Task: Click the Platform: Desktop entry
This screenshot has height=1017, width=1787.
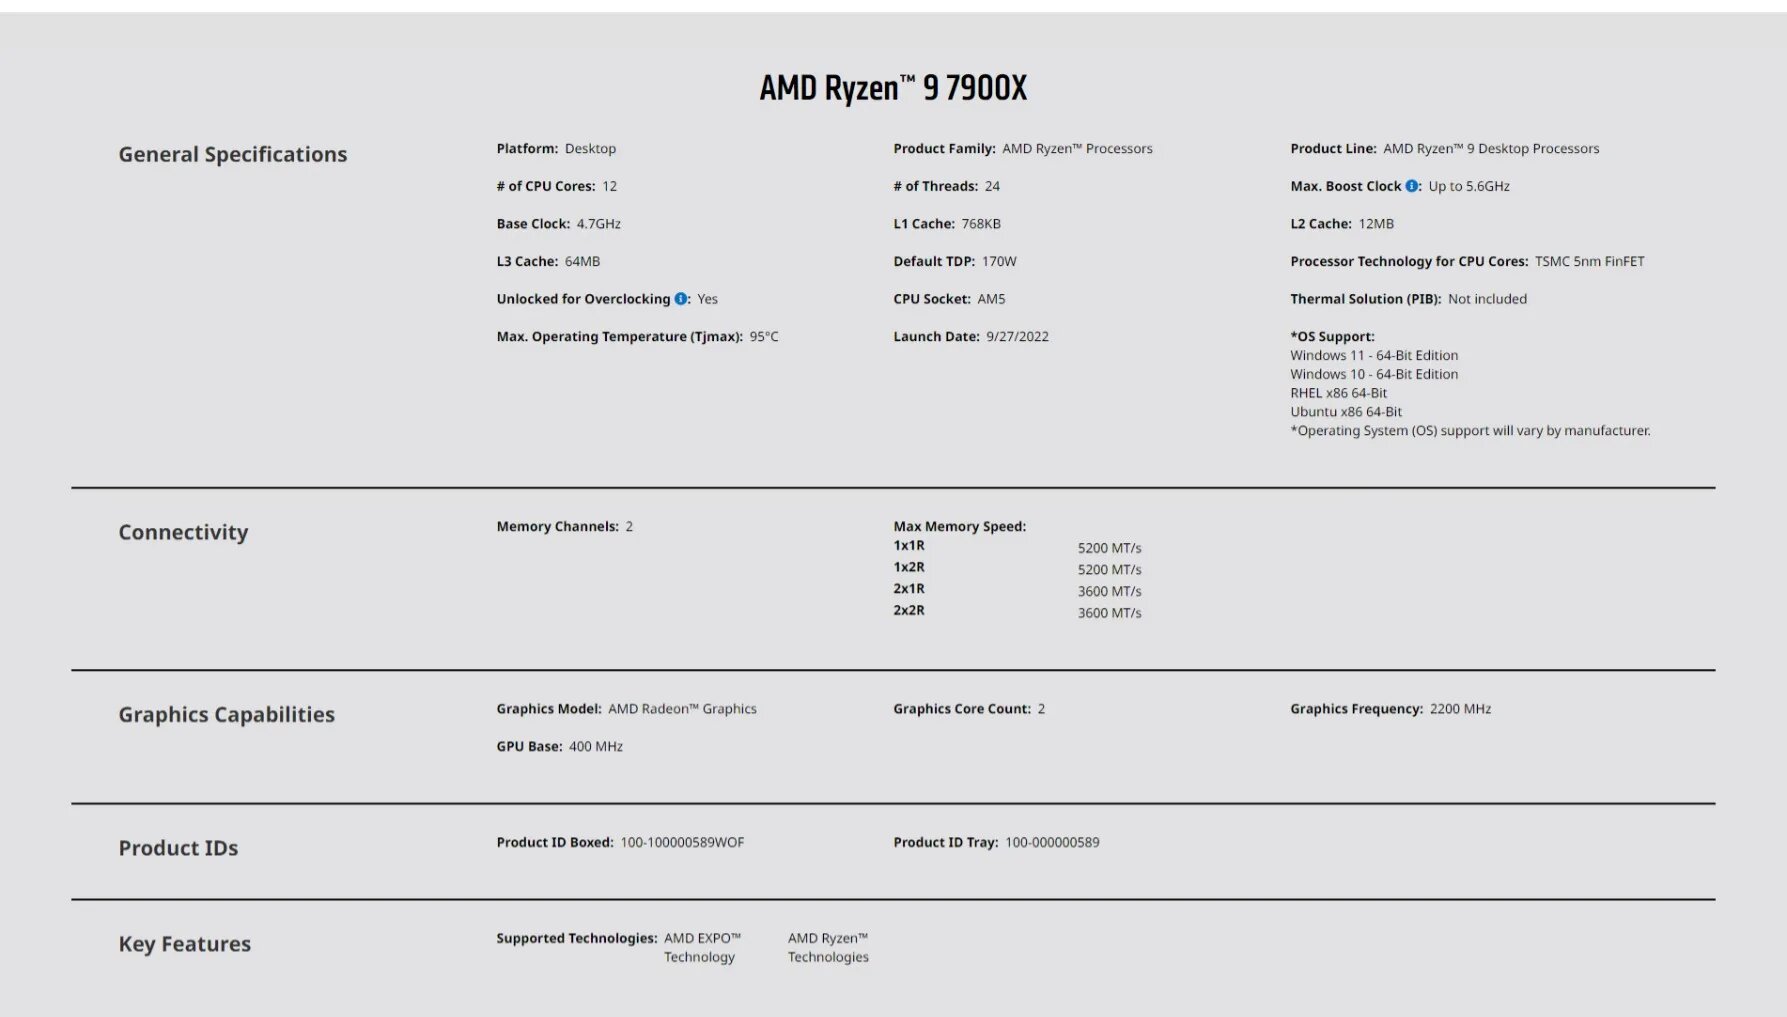Action: (556, 149)
